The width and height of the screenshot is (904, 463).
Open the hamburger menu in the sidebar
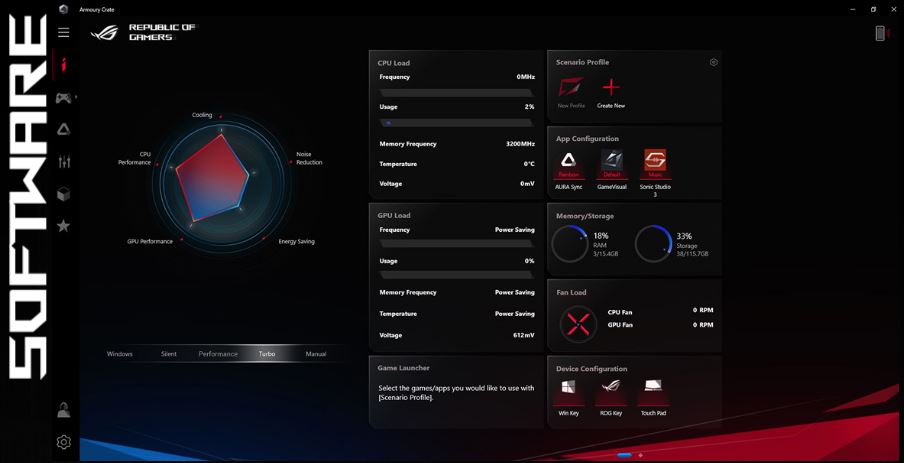(x=63, y=32)
